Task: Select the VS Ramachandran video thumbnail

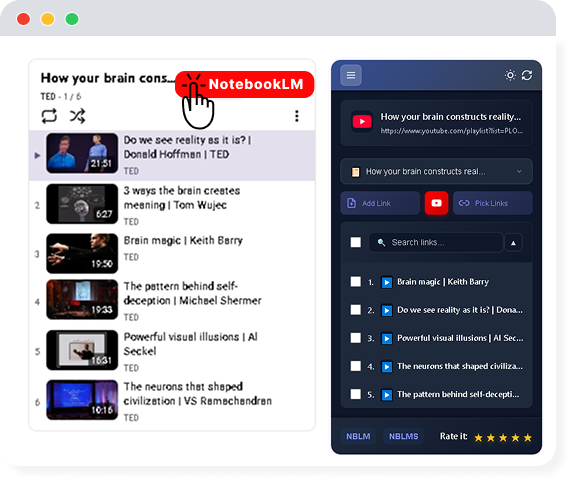Action: pyautogui.click(x=82, y=400)
